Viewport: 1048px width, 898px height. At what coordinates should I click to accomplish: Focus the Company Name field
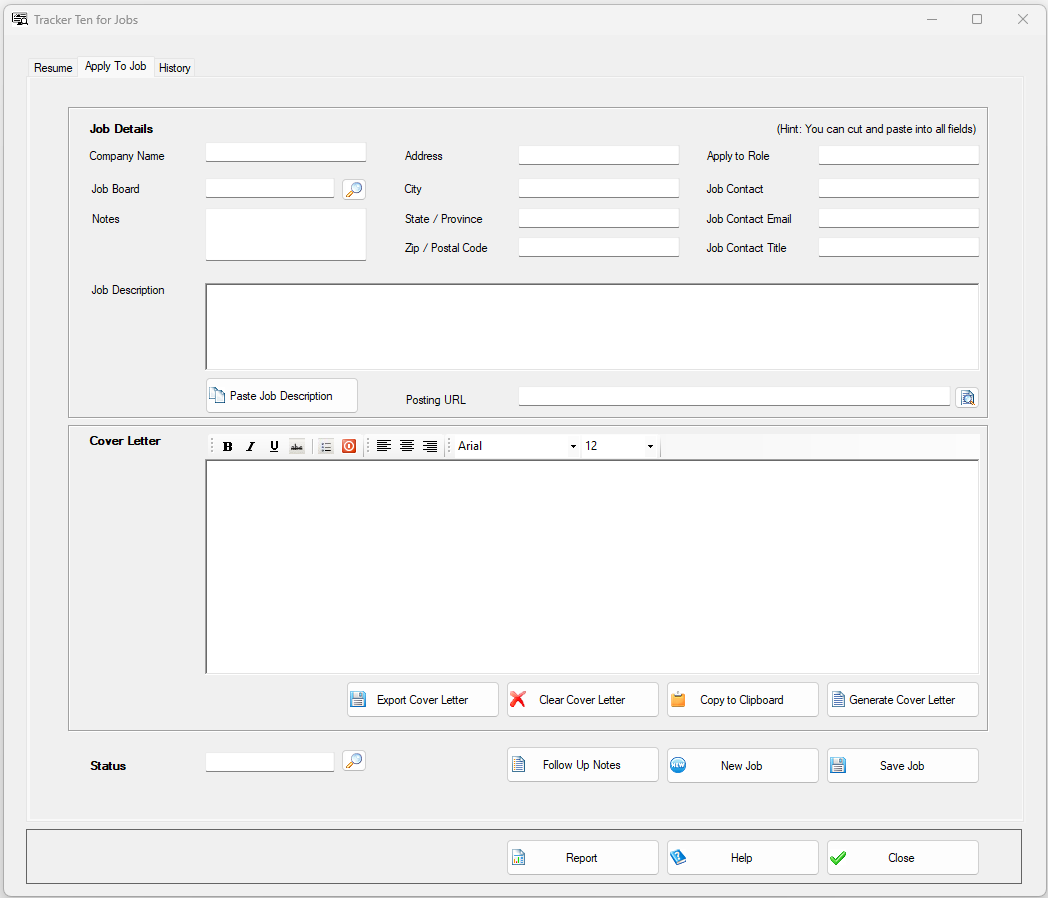285,152
